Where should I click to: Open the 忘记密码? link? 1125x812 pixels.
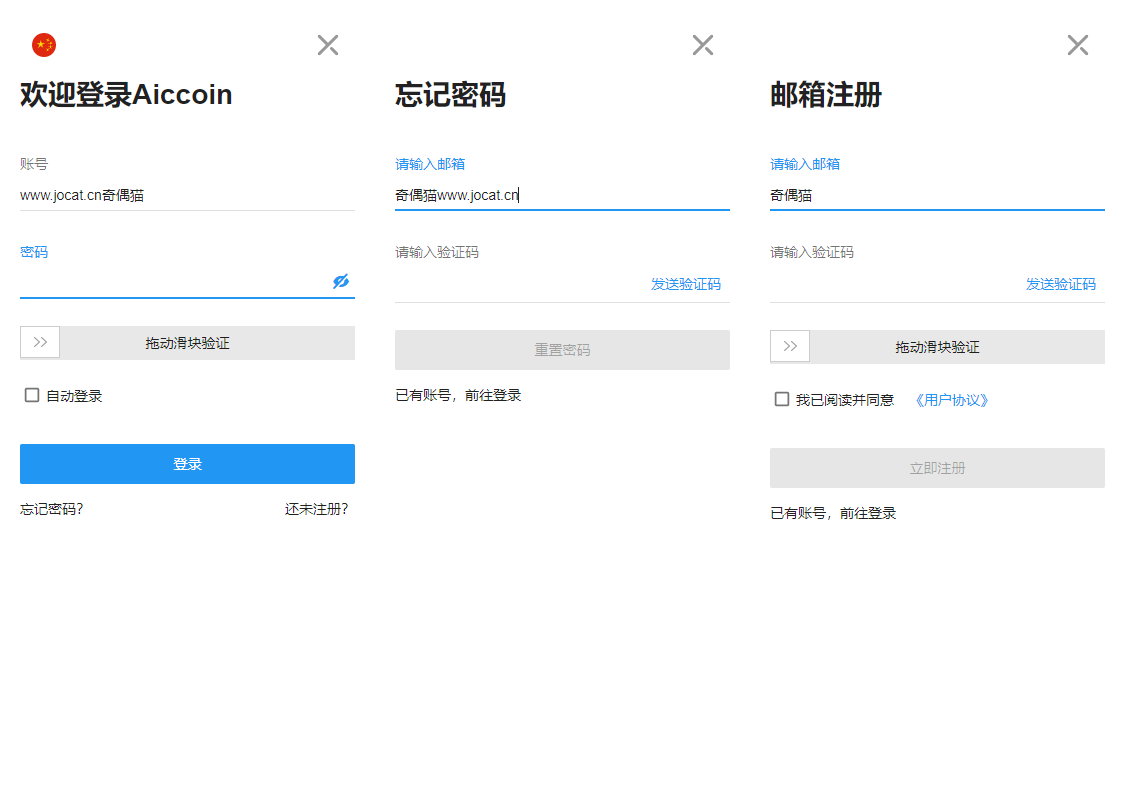click(52, 509)
